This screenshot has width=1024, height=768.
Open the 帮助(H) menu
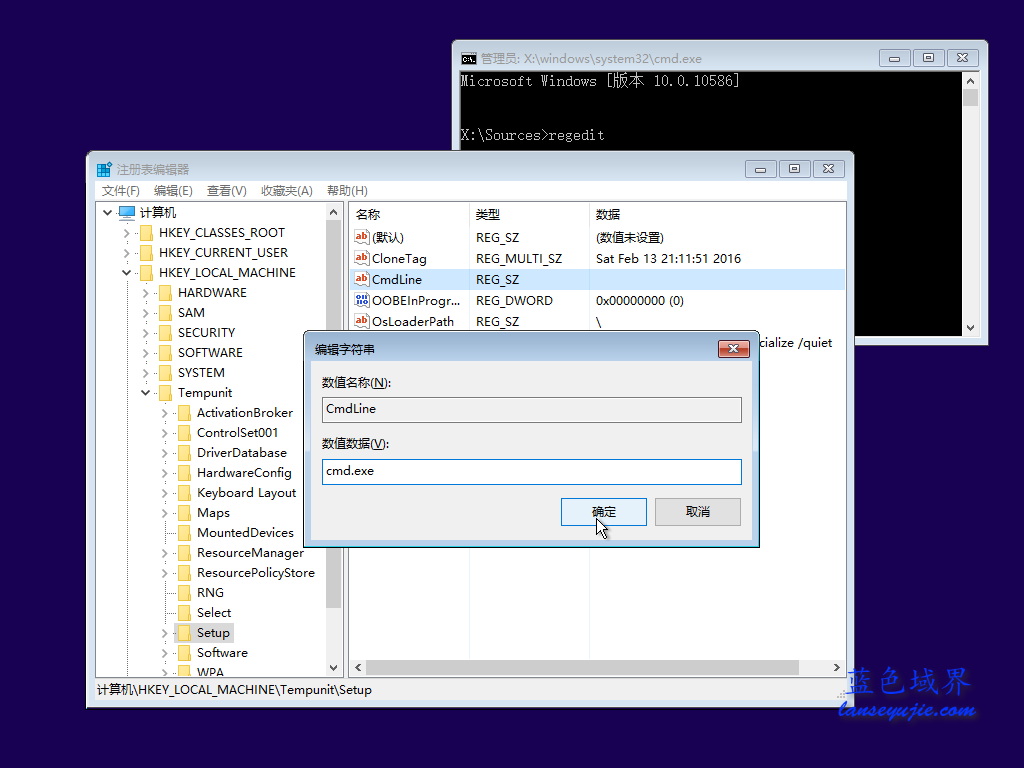tap(347, 191)
